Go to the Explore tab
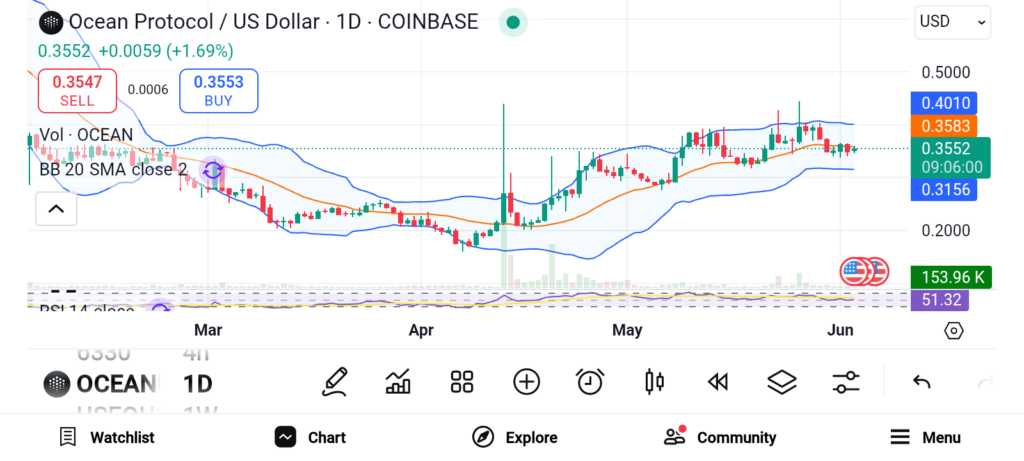Image resolution: width=1024 pixels, height=461 pixels. point(515,437)
